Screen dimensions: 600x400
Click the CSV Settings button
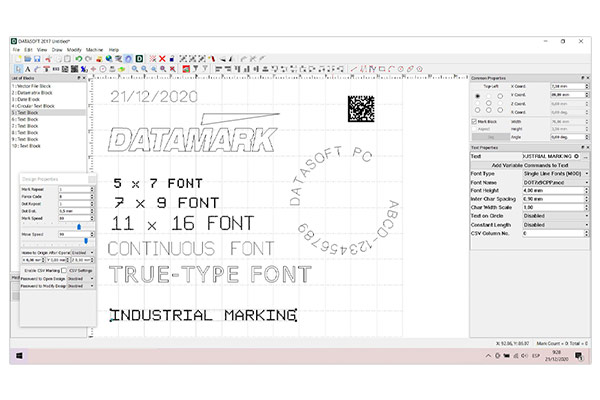(x=81, y=270)
